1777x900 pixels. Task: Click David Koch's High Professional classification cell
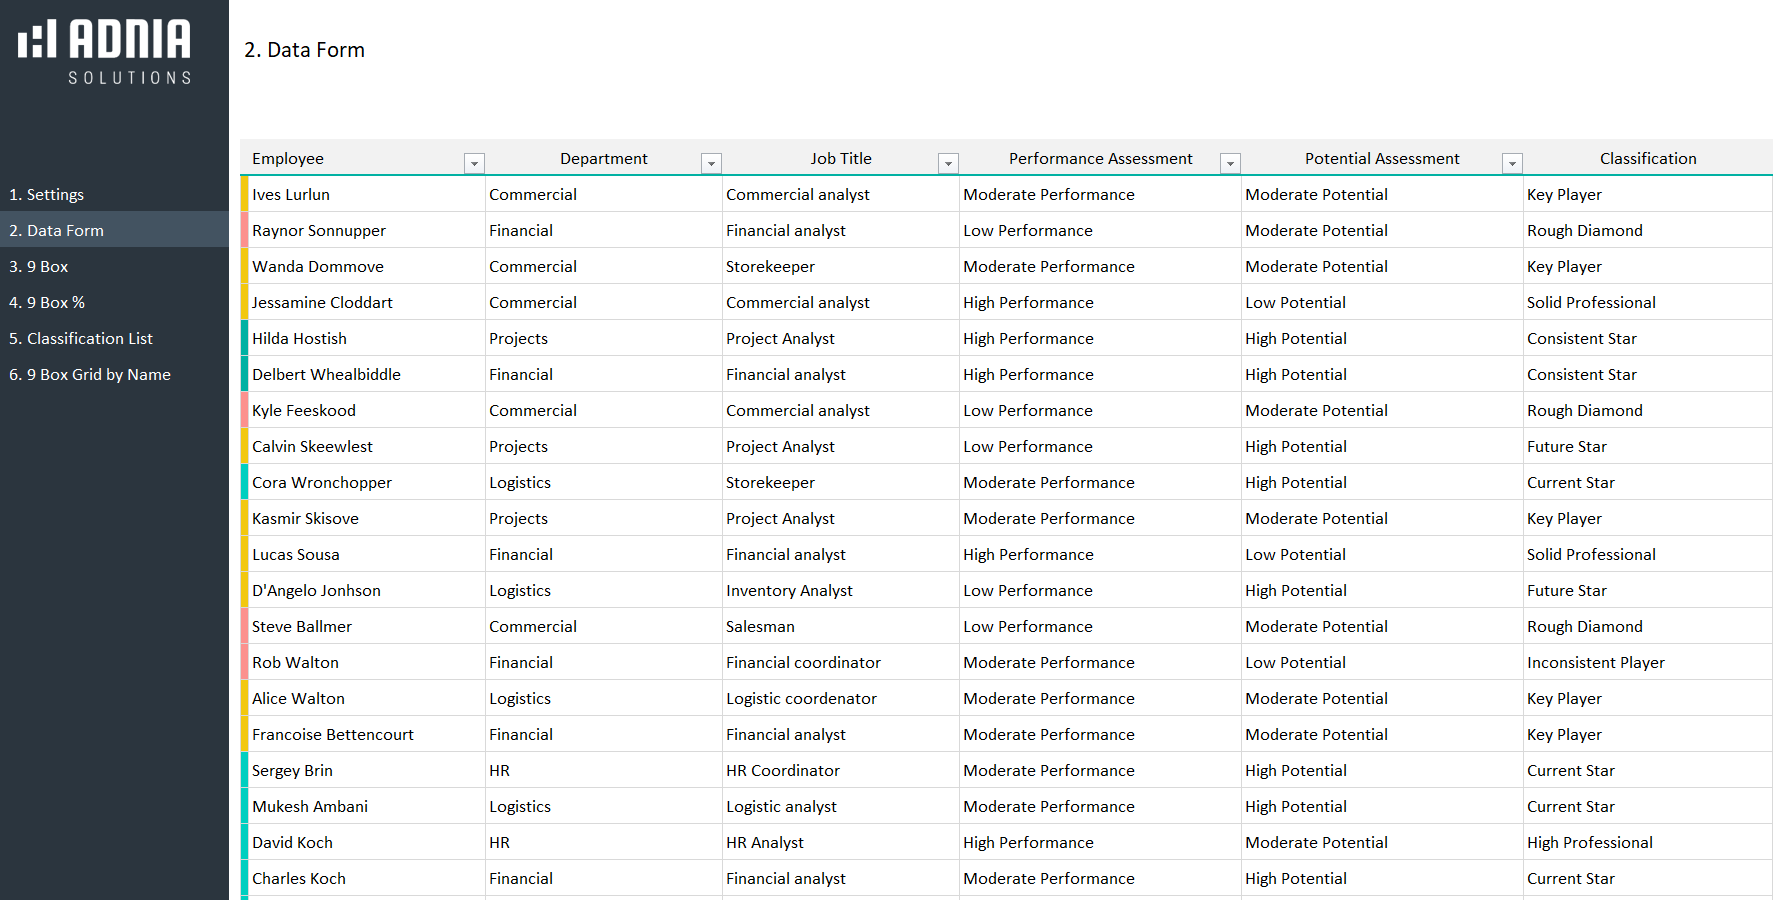[1589, 843]
